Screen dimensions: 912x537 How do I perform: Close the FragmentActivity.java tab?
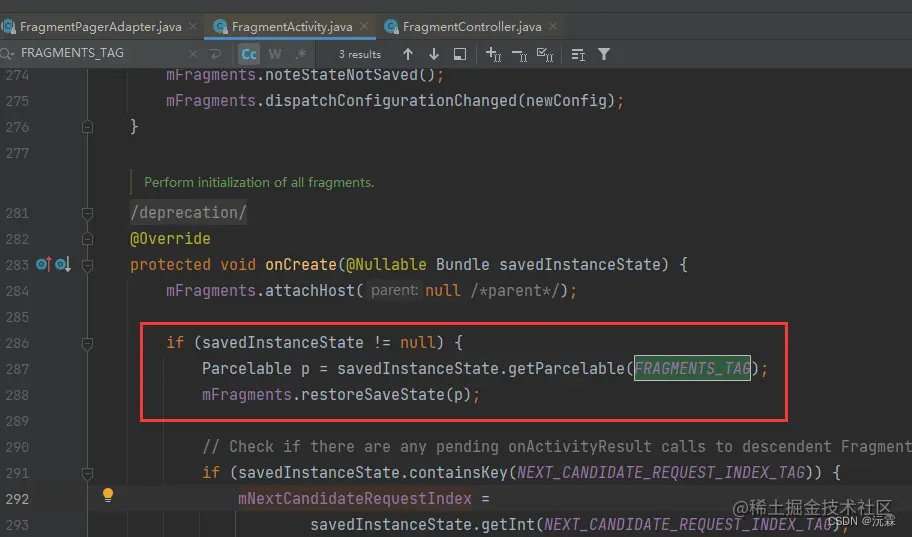click(x=364, y=26)
